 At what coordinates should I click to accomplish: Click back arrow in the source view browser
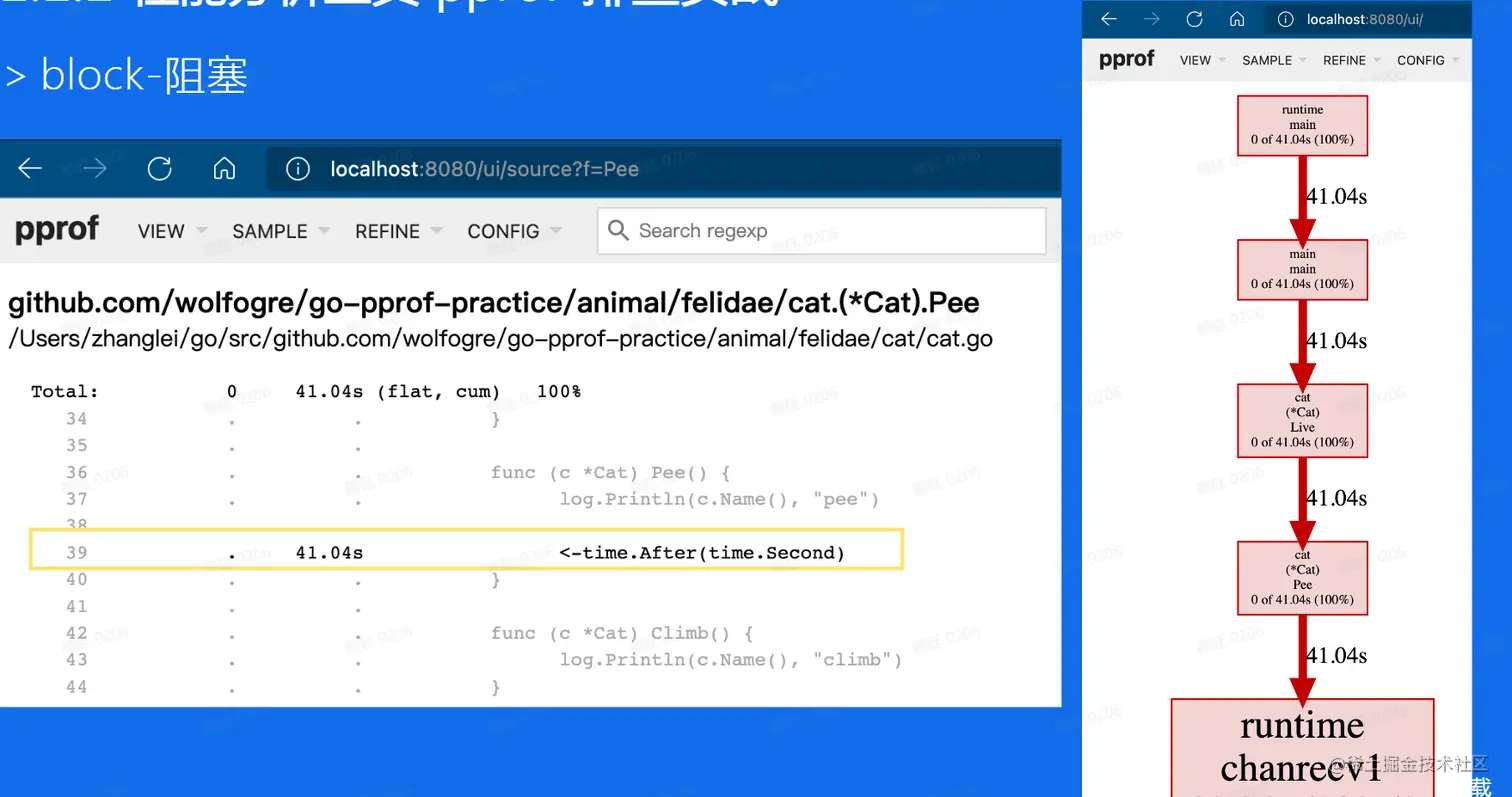click(x=30, y=169)
